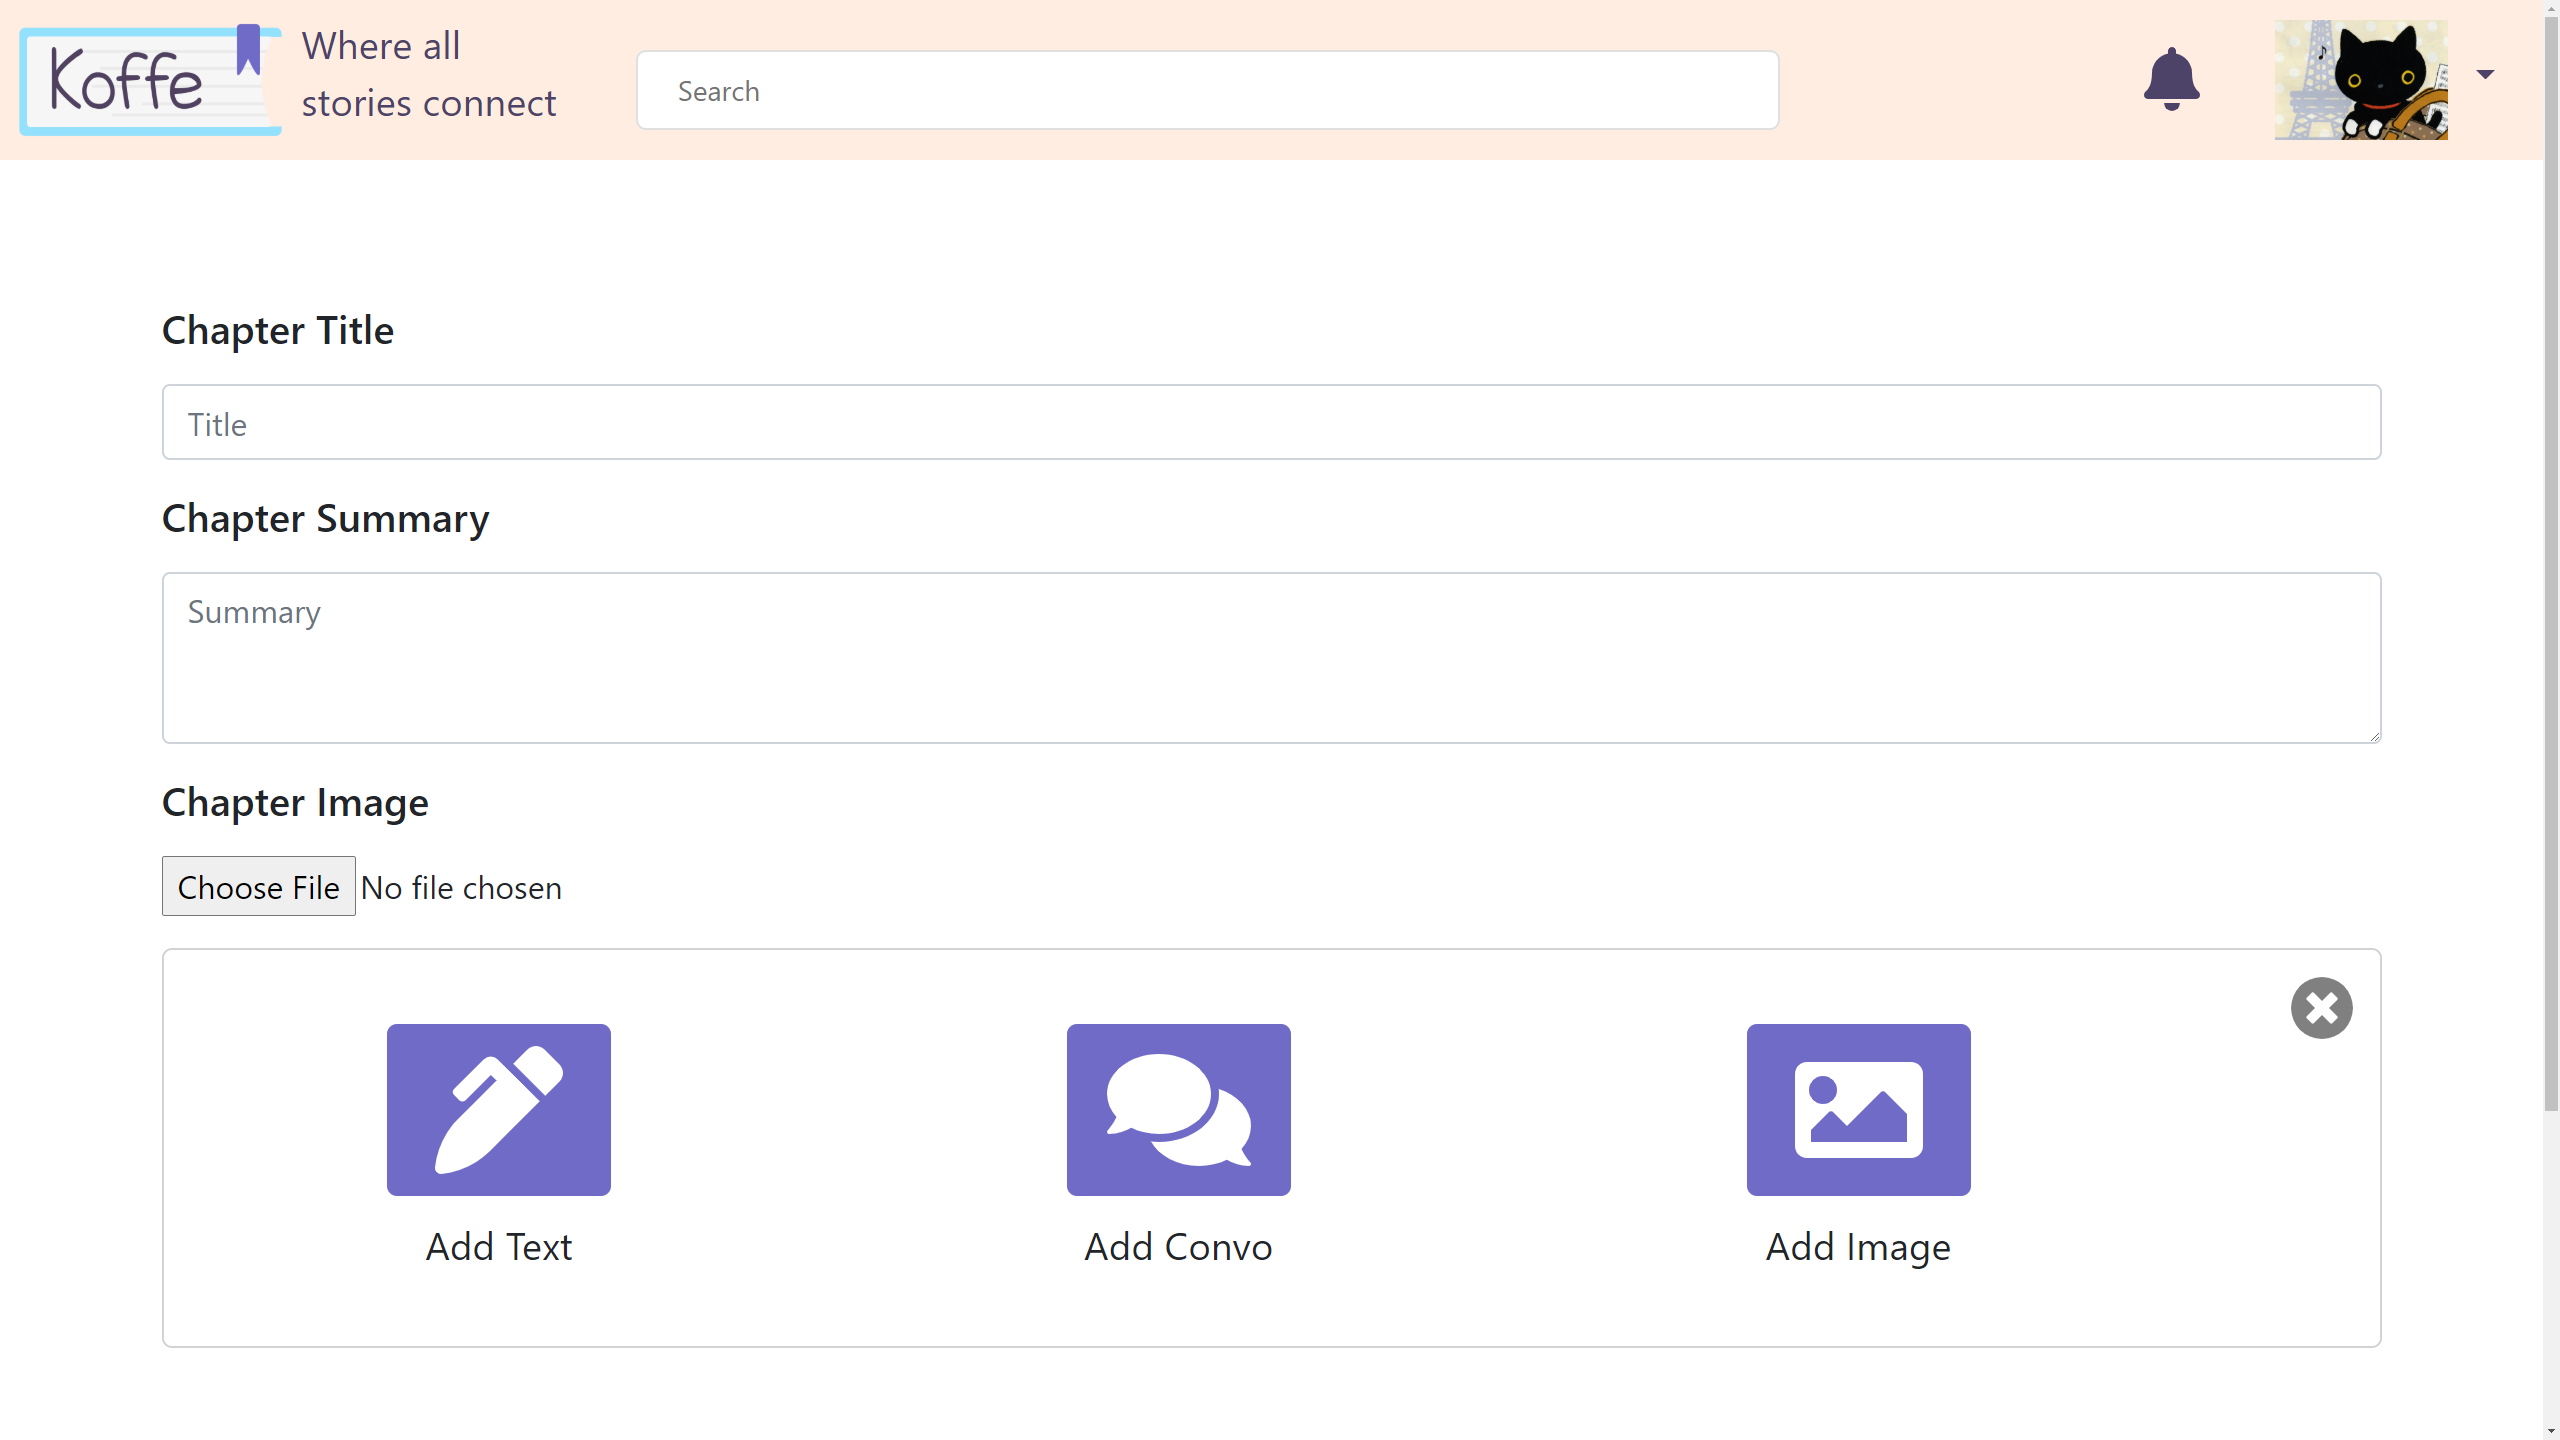The image size is (2560, 1440).
Task: Click the "Add Convo" label
Action: [1179, 1247]
